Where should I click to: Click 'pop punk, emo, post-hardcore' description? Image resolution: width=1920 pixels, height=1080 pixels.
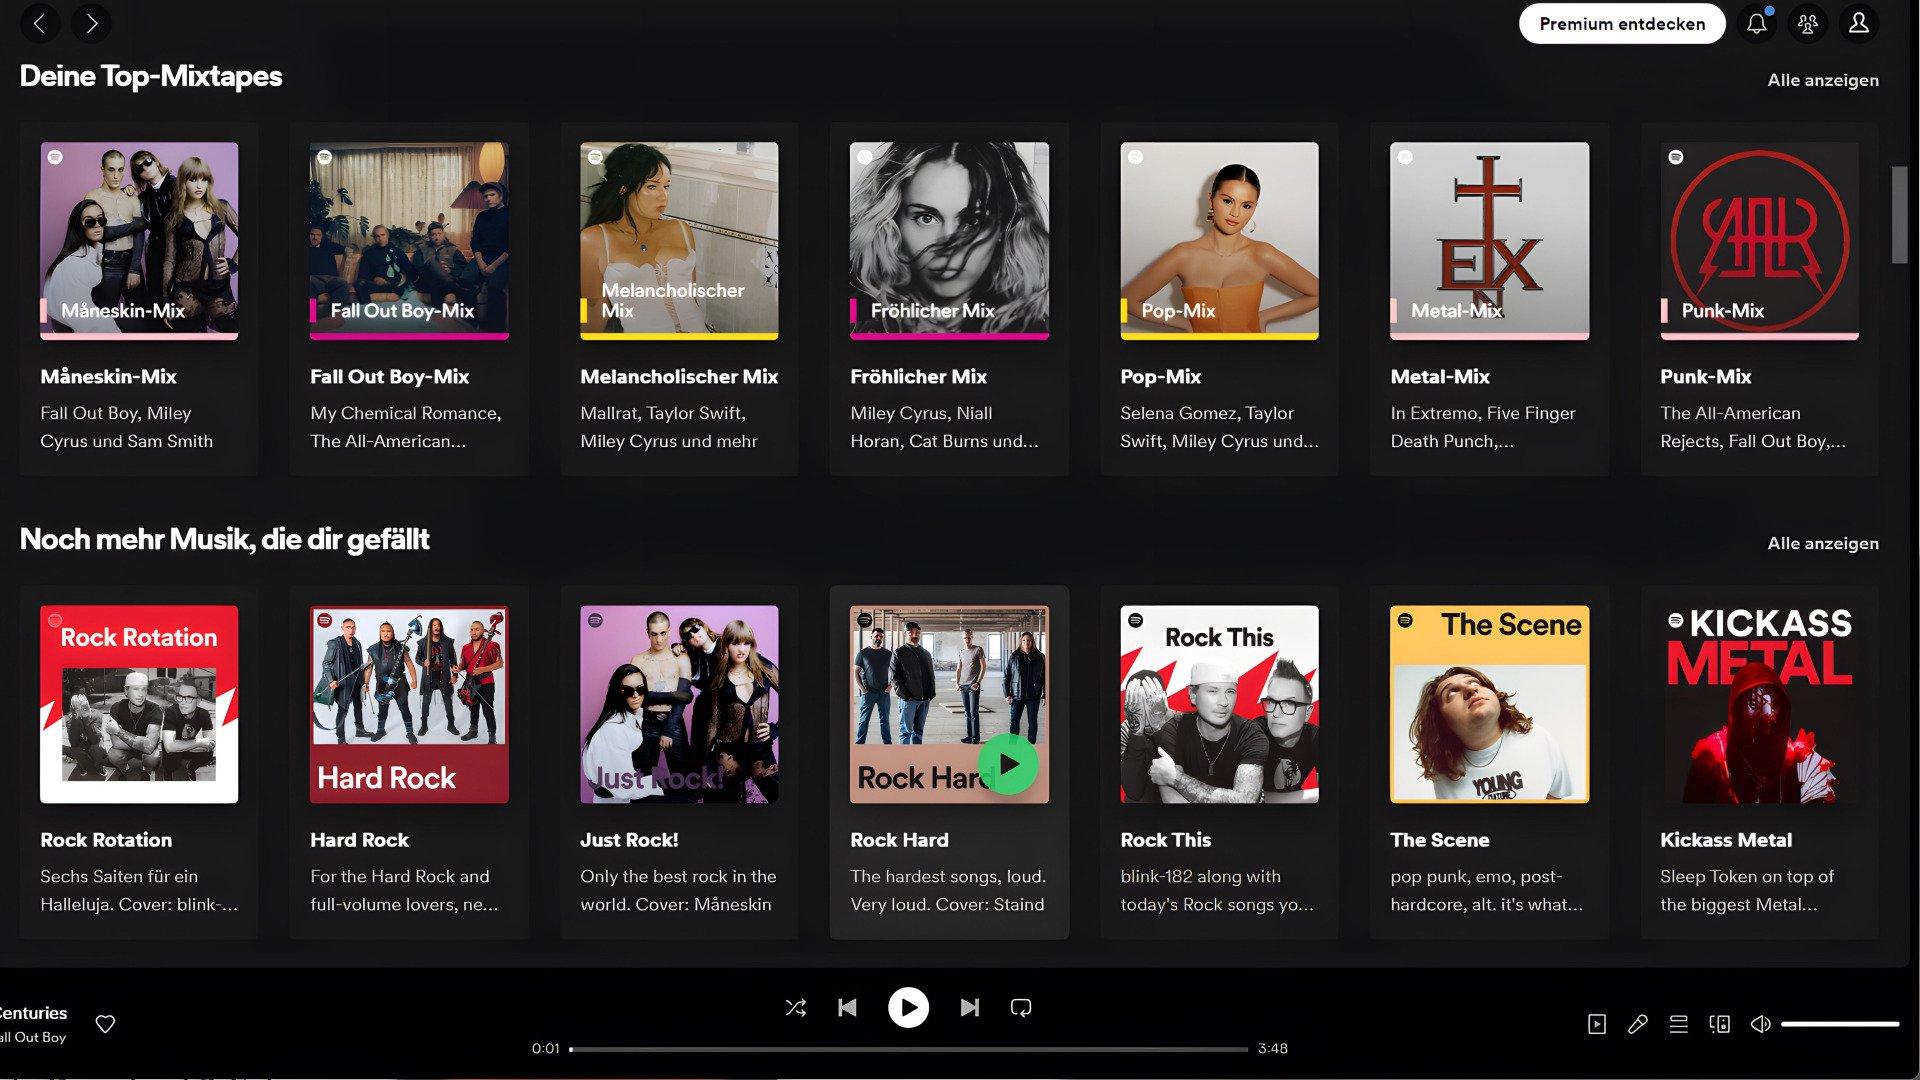1486,890
